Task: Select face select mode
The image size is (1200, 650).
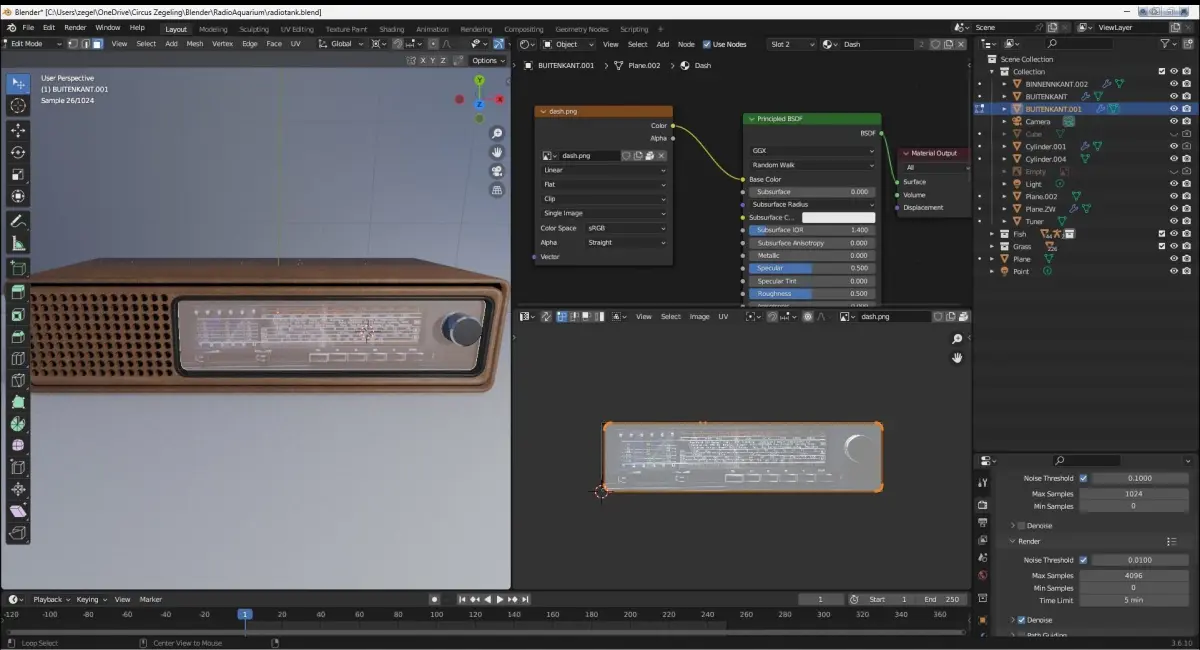Action: pyautogui.click(x=97, y=44)
